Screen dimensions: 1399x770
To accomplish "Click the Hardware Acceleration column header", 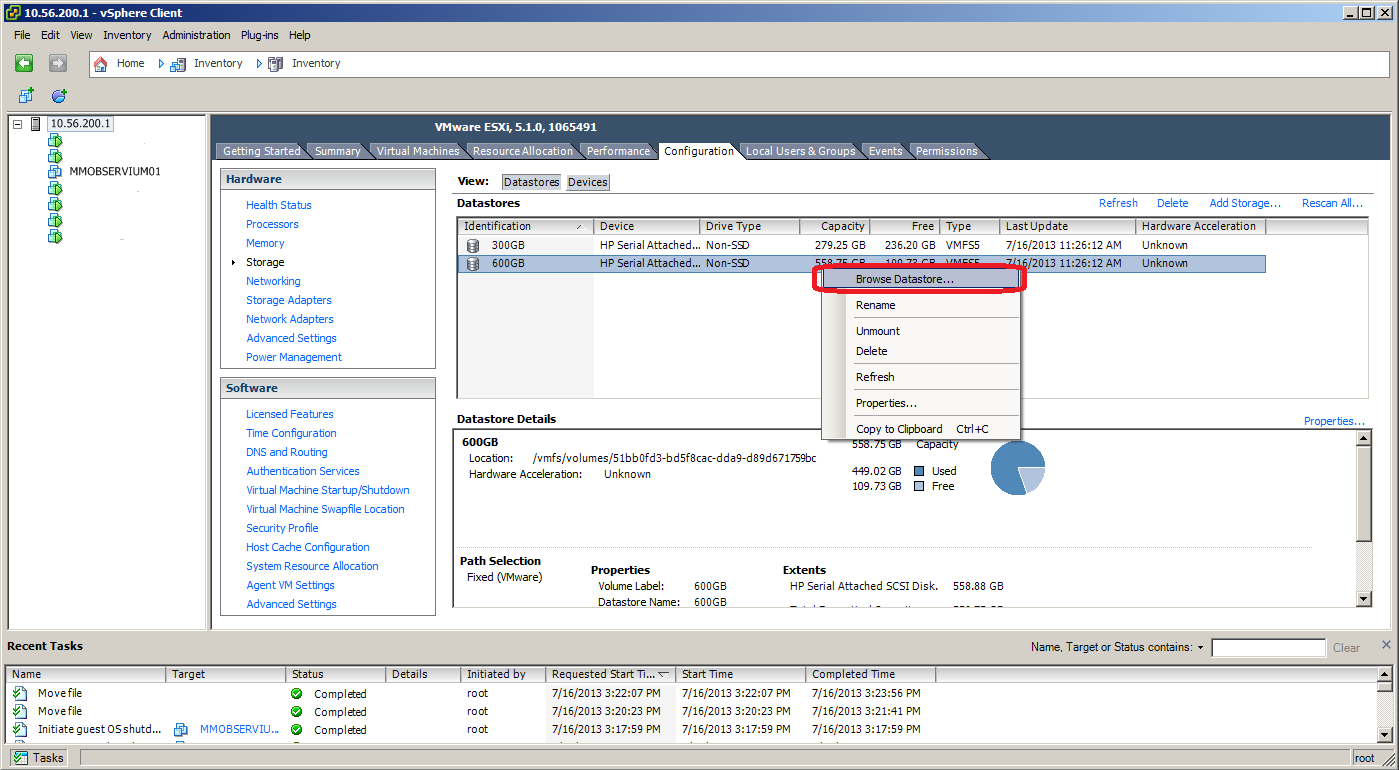I will click(1200, 226).
